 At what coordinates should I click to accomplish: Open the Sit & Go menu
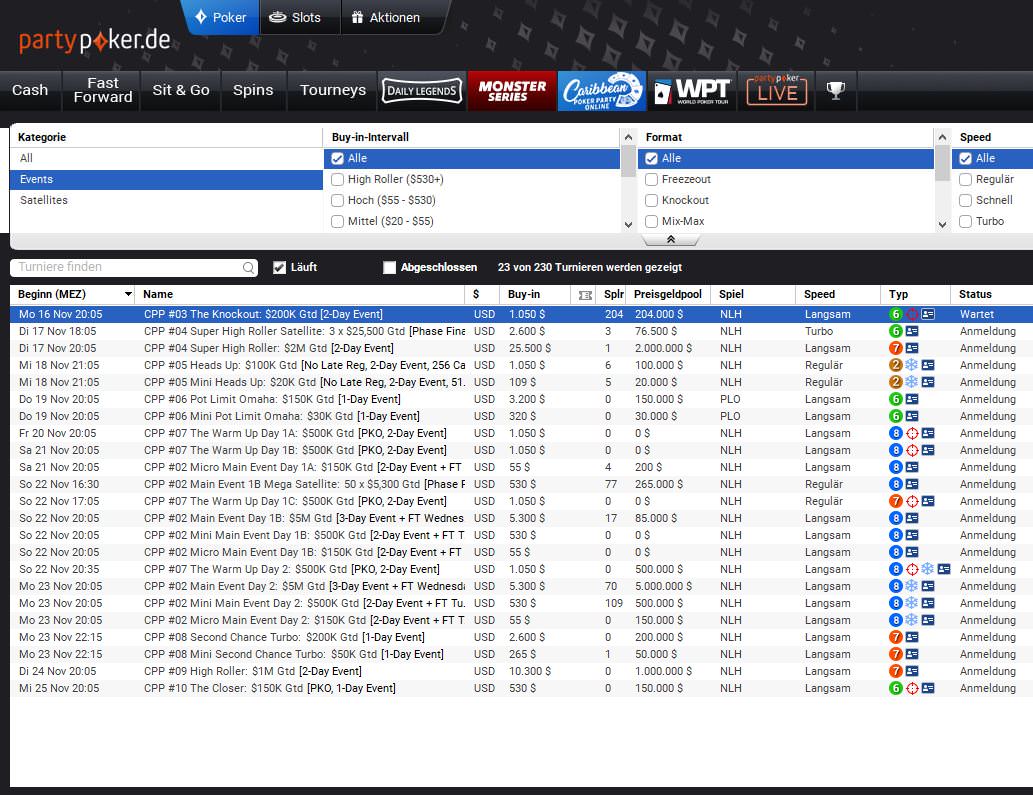[x=181, y=90]
